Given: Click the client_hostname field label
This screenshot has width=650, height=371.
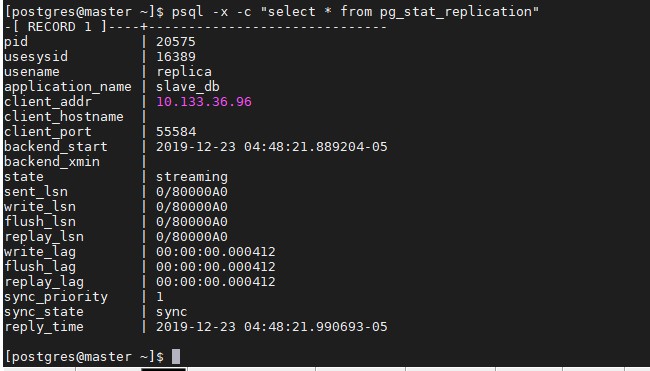Looking at the screenshot, I should [x=64, y=117].
